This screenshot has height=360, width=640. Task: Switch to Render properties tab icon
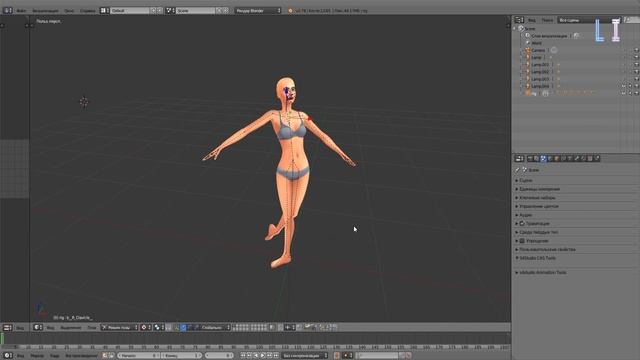(x=530, y=158)
